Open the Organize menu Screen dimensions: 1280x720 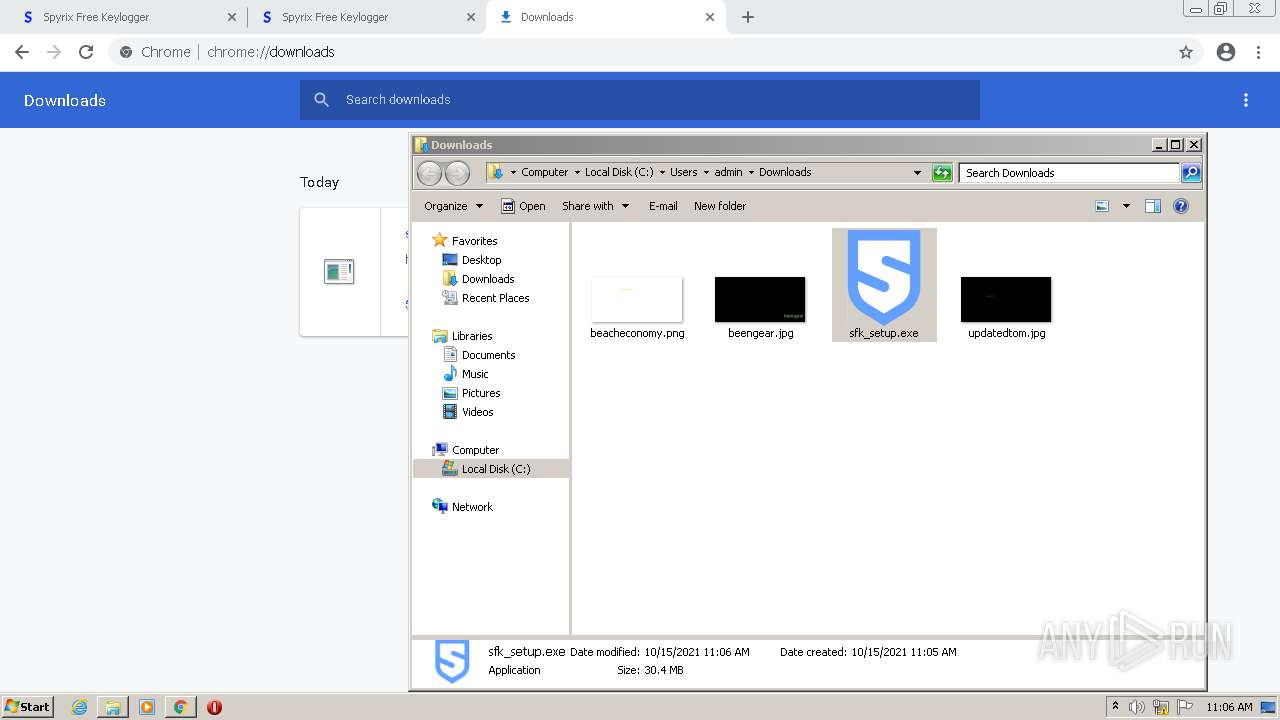pyautogui.click(x=453, y=206)
